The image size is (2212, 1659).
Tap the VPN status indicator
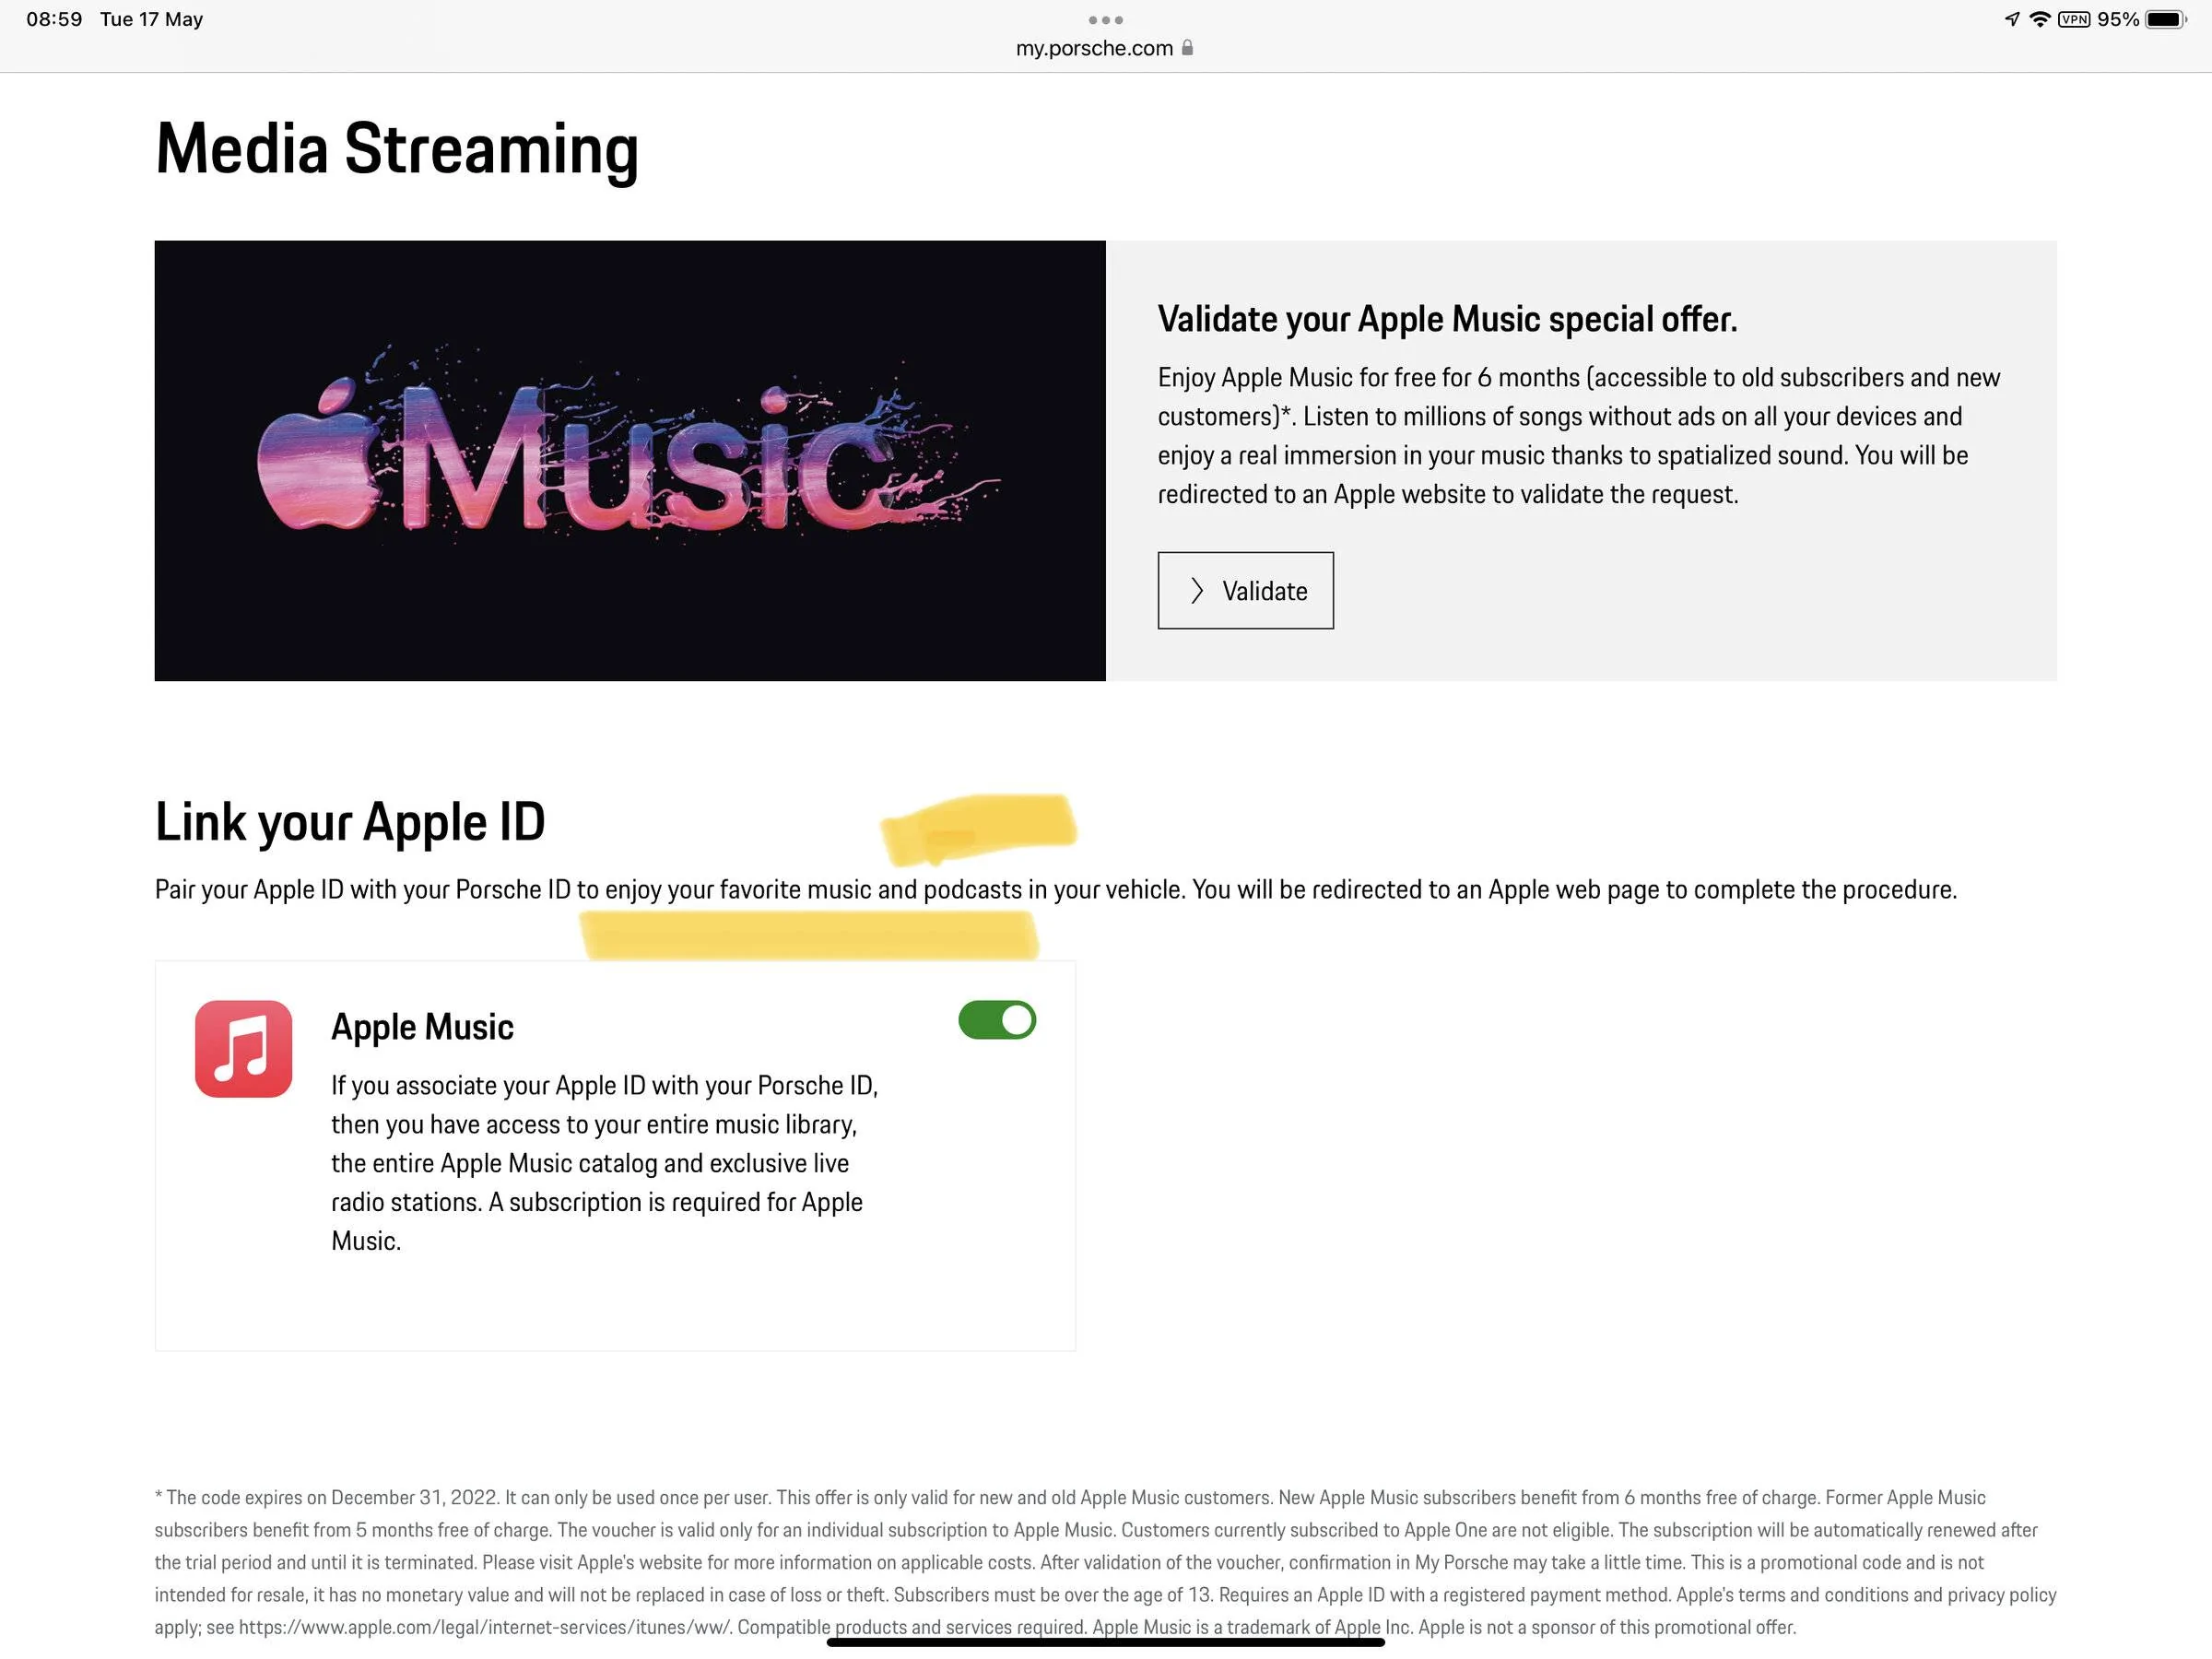[x=2074, y=19]
